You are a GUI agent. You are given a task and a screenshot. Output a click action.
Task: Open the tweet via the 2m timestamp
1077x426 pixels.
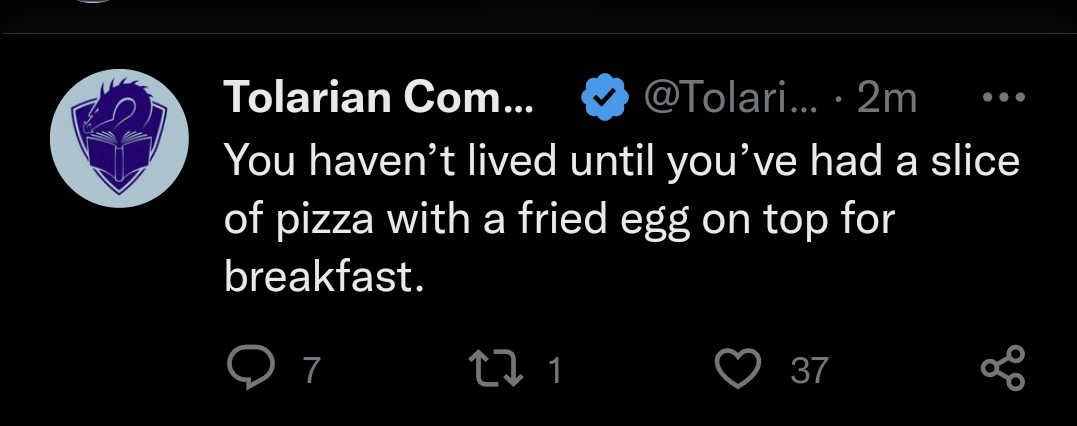(887, 98)
